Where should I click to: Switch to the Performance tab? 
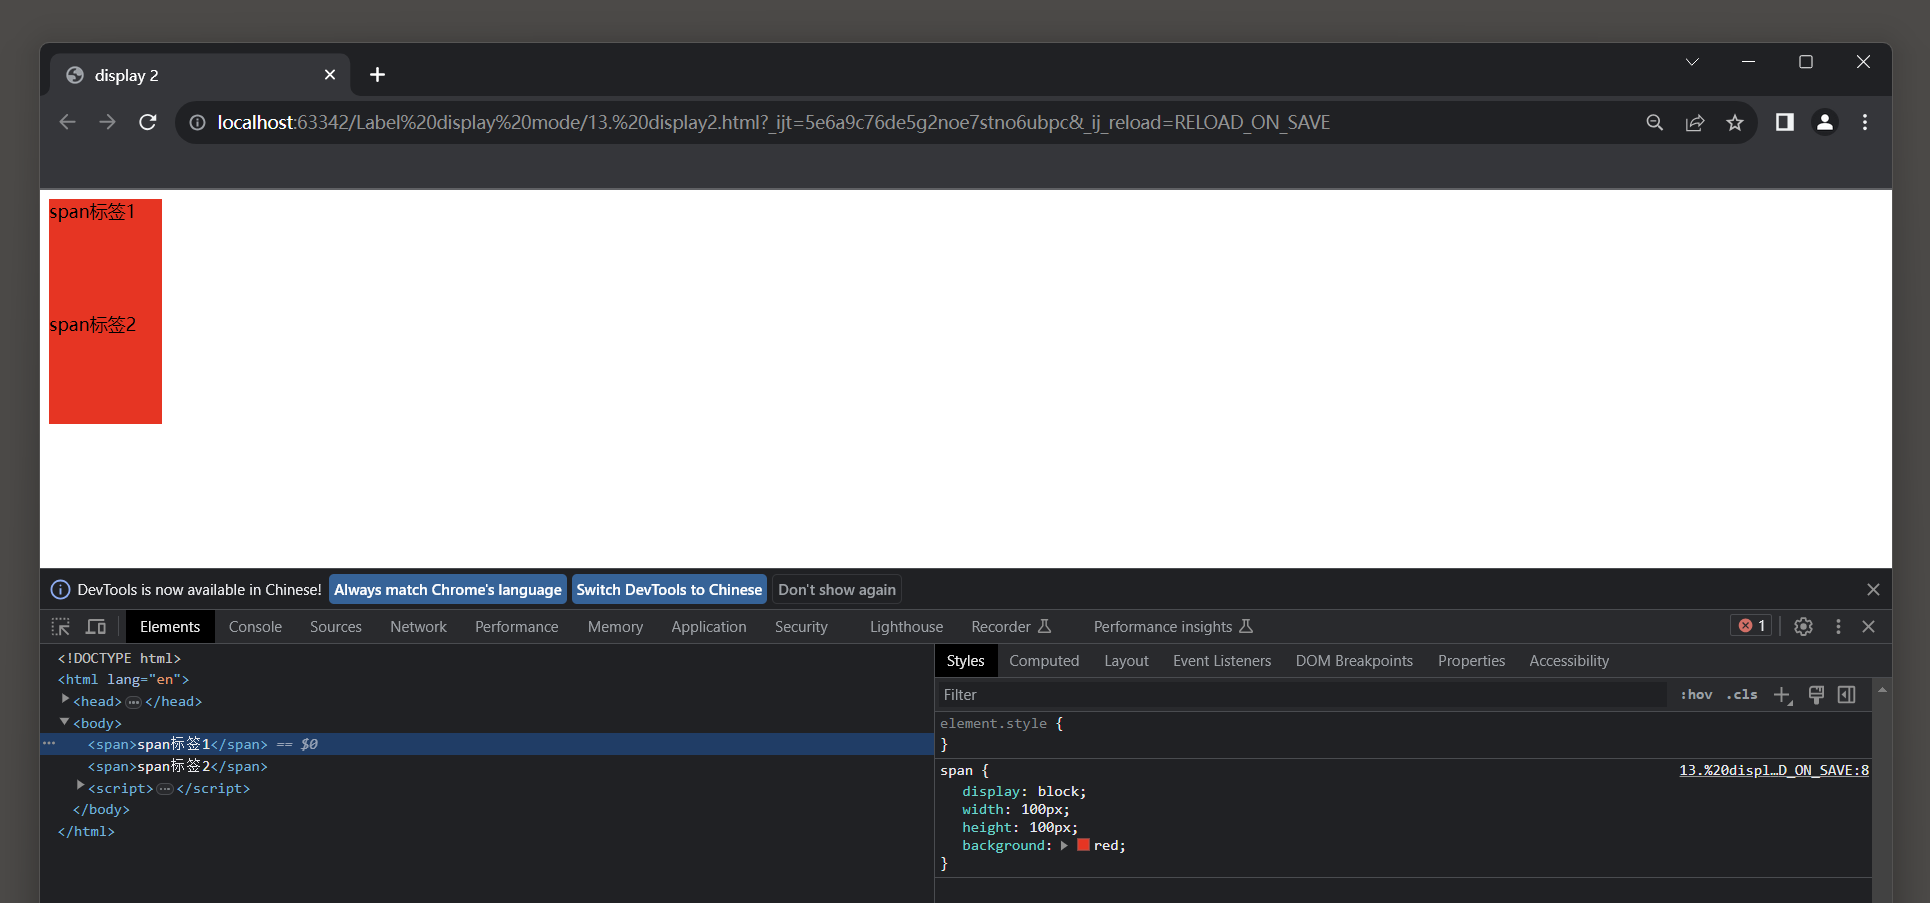pos(517,627)
